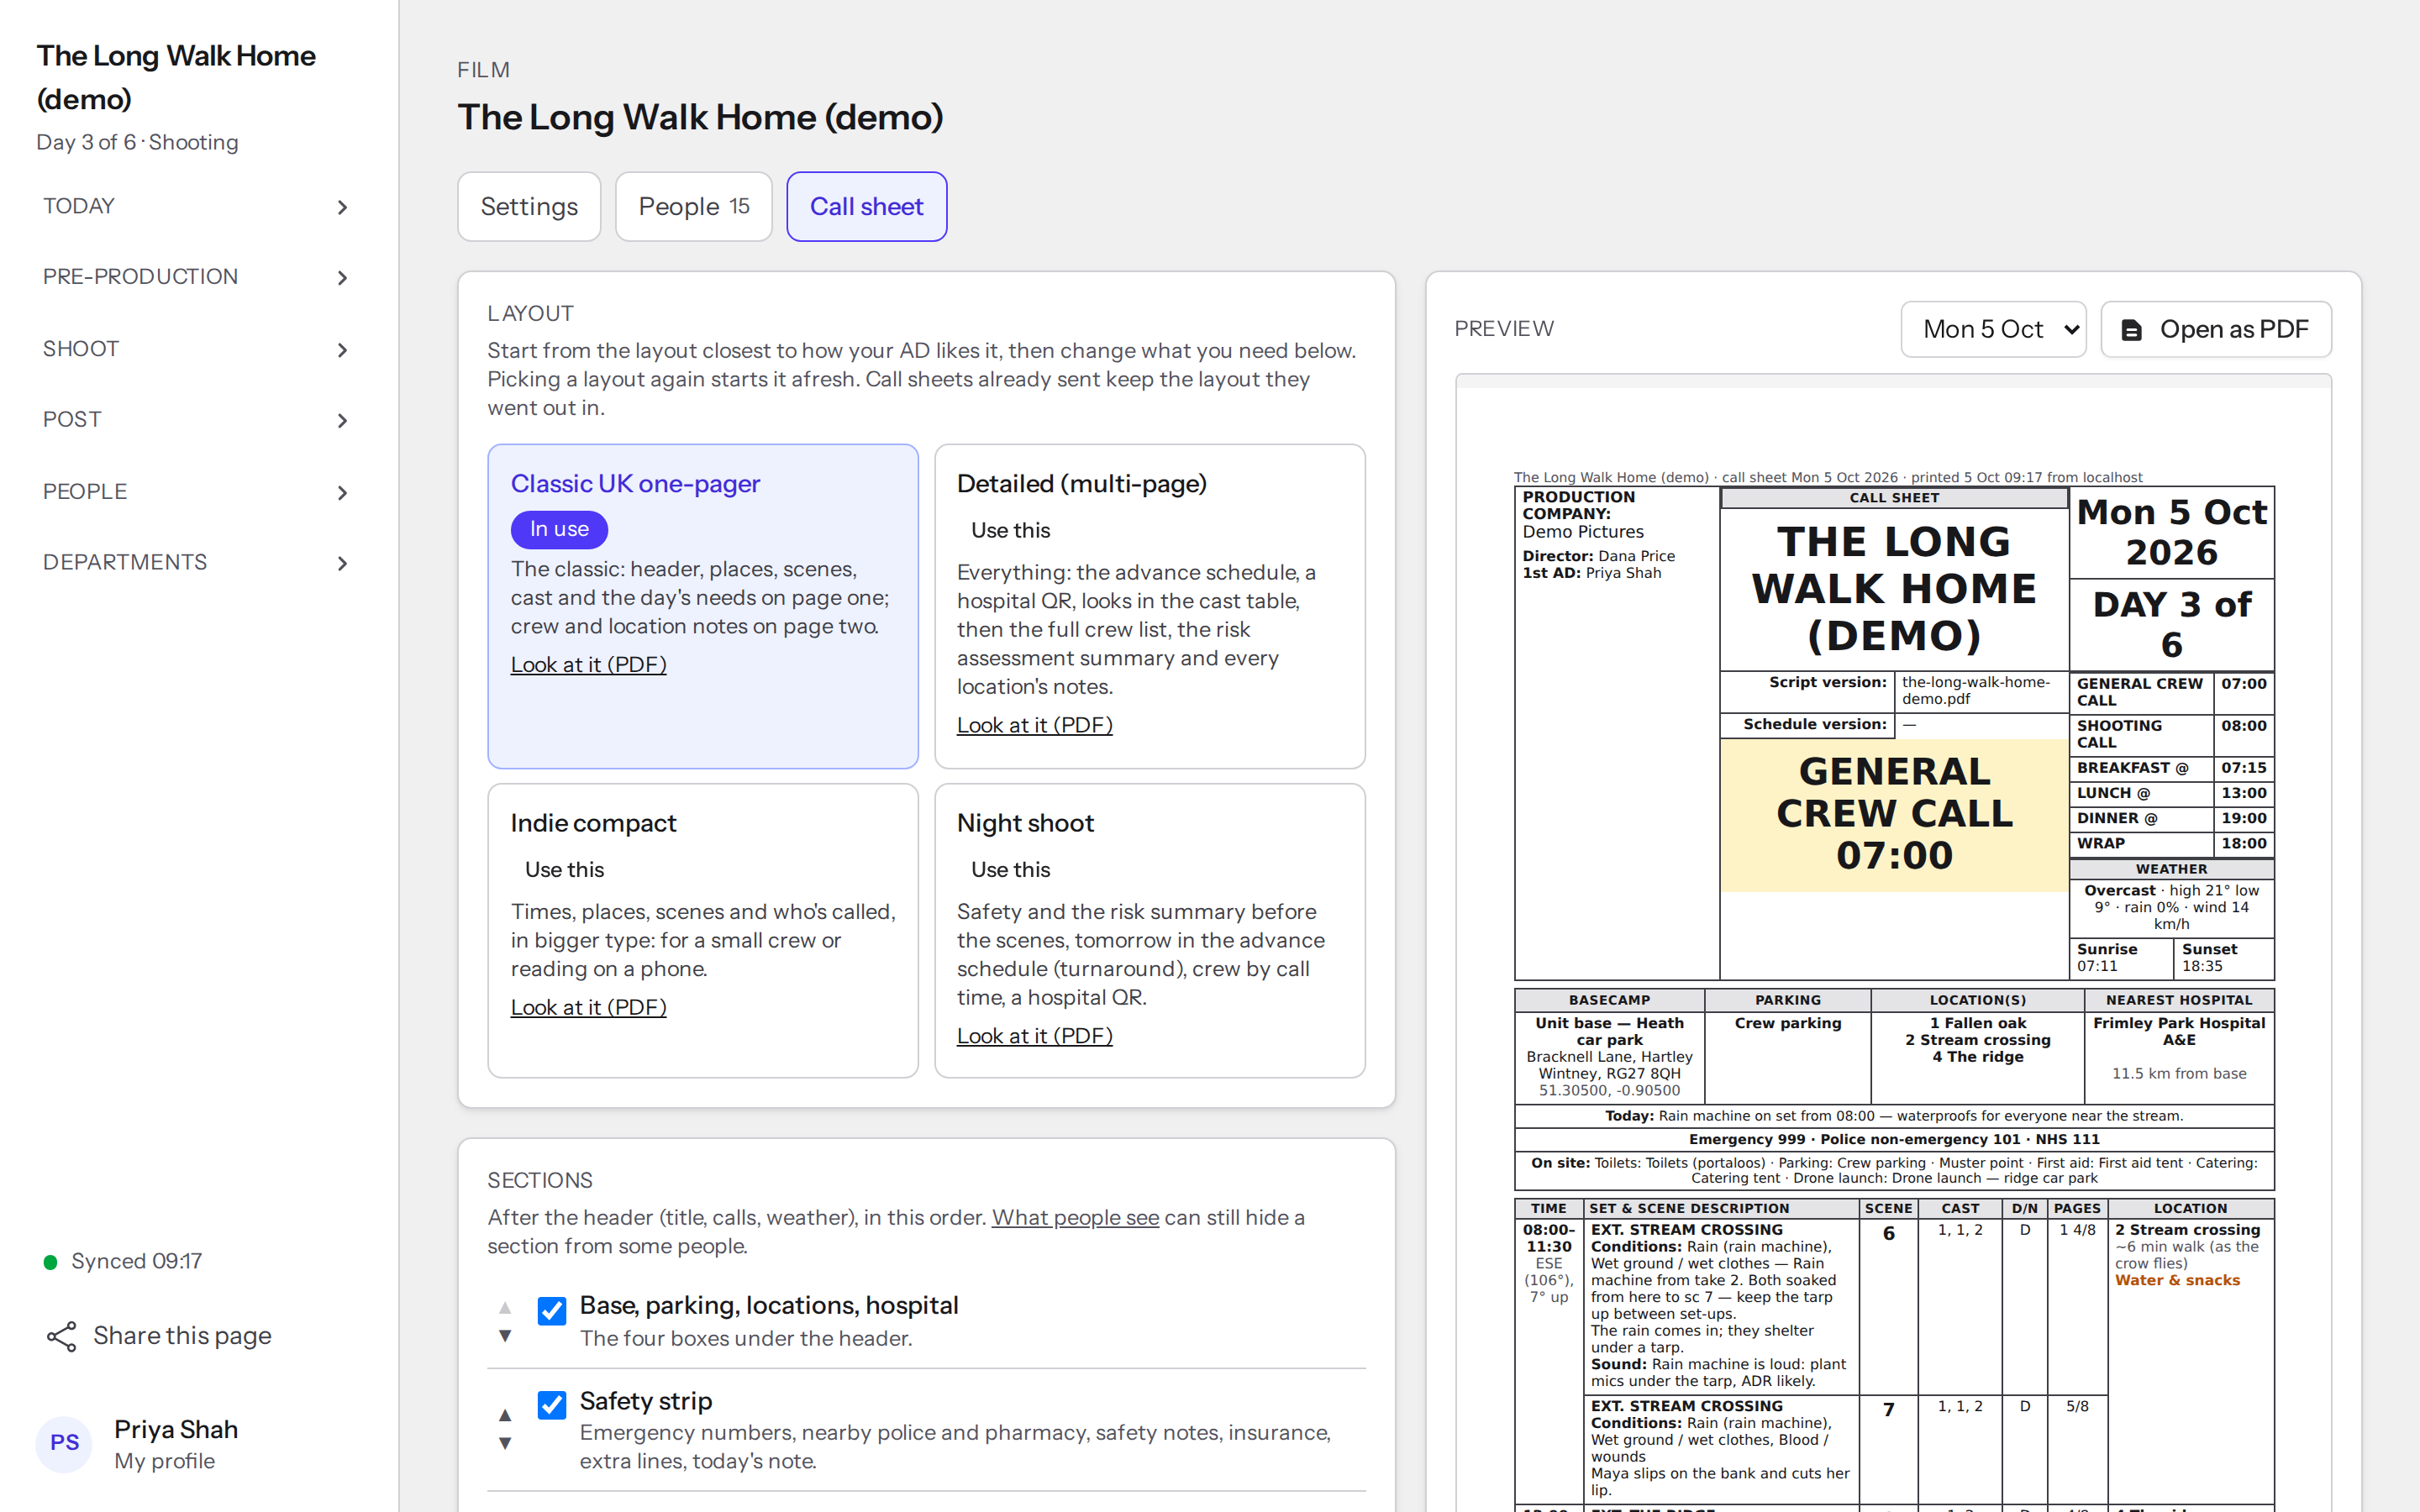
Task: Click the Indie compact layout title
Action: click(x=593, y=823)
